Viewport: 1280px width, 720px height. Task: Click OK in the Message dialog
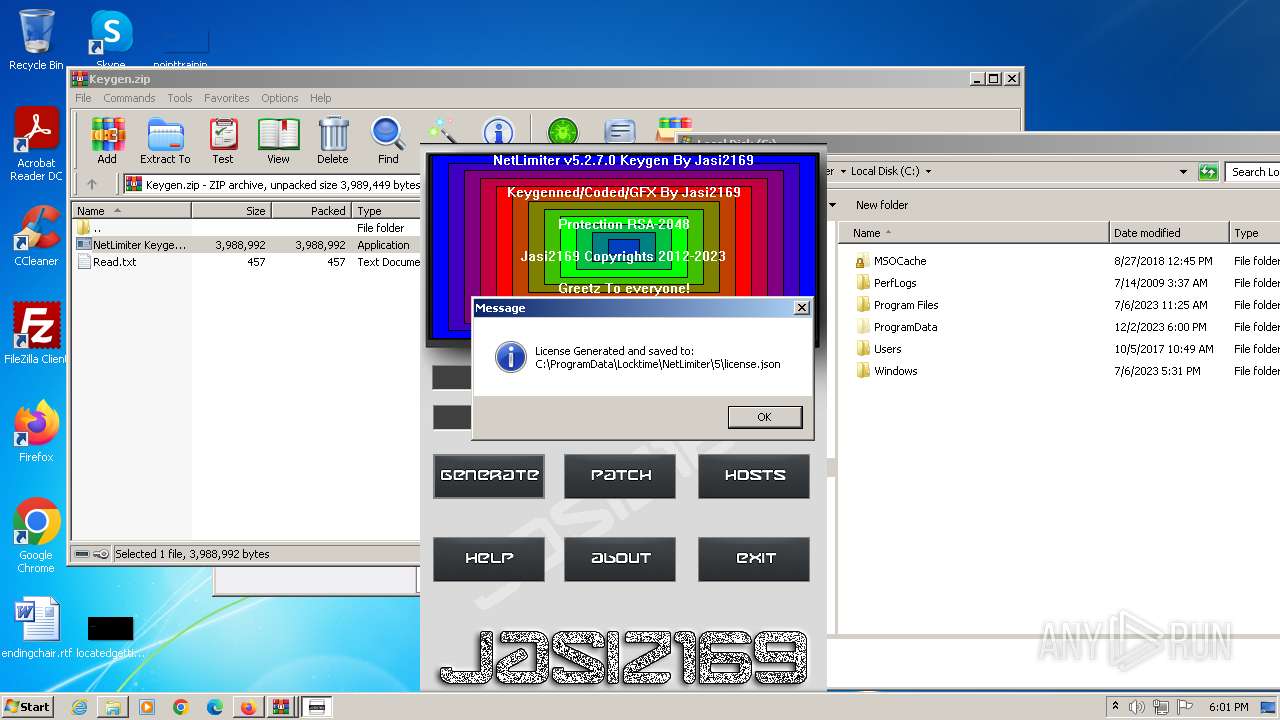point(765,417)
